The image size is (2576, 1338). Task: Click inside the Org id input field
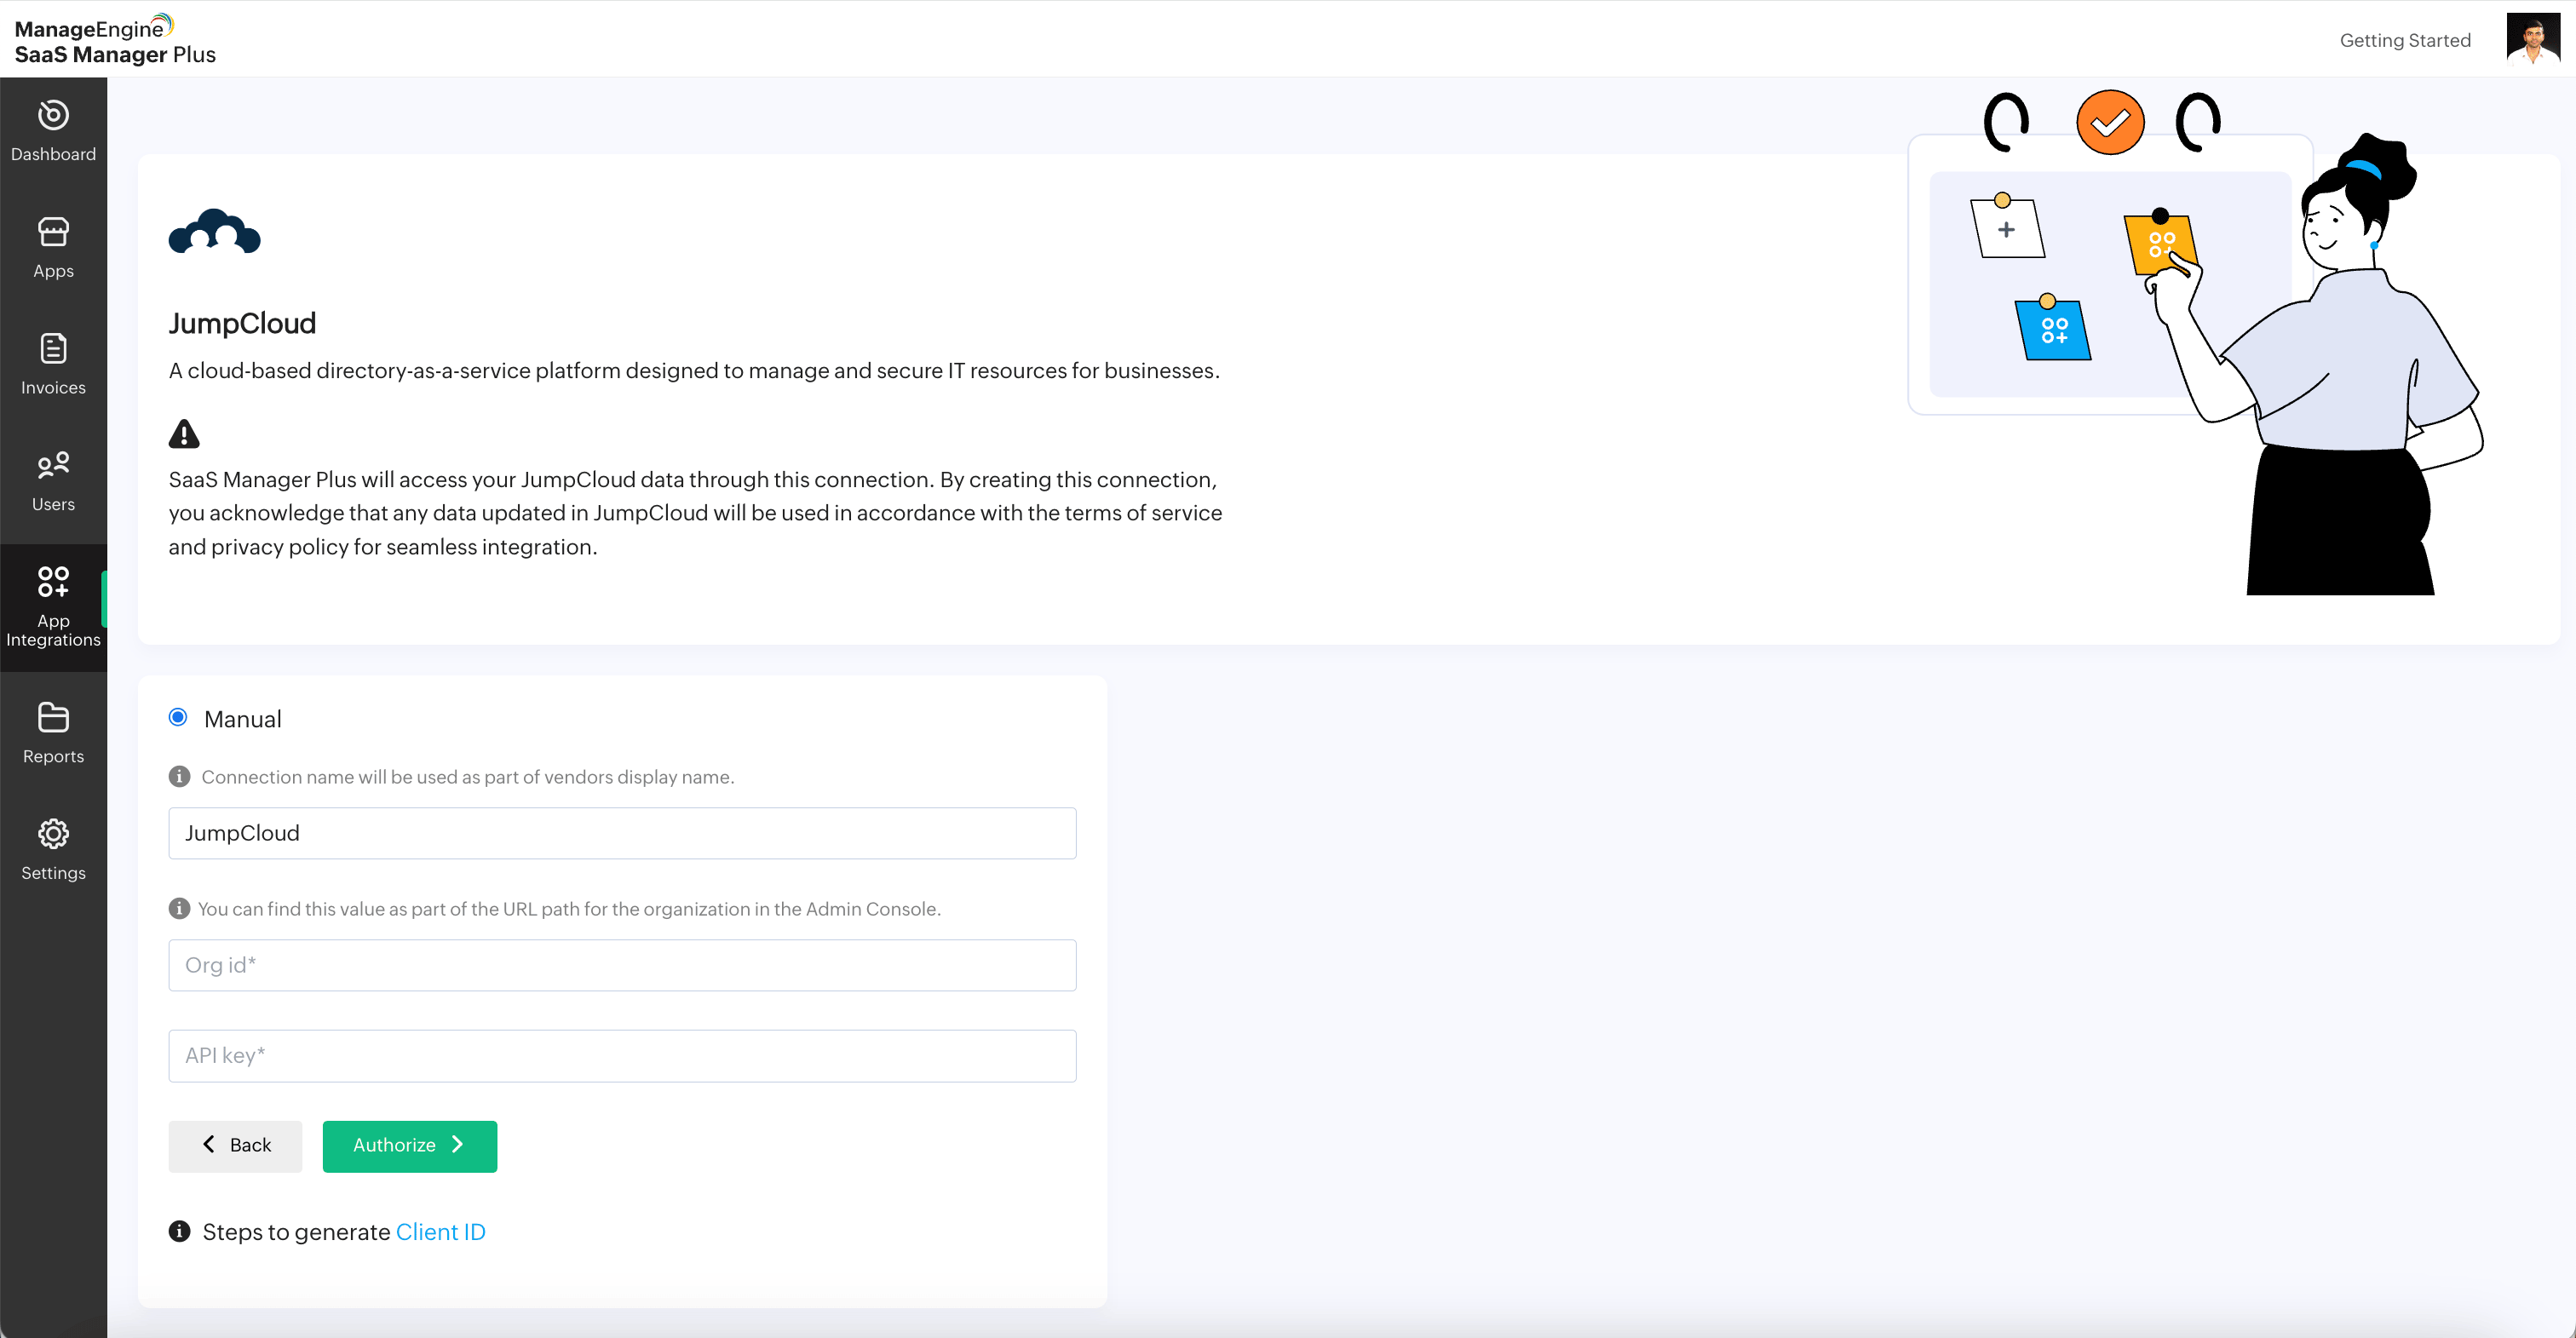coord(621,965)
